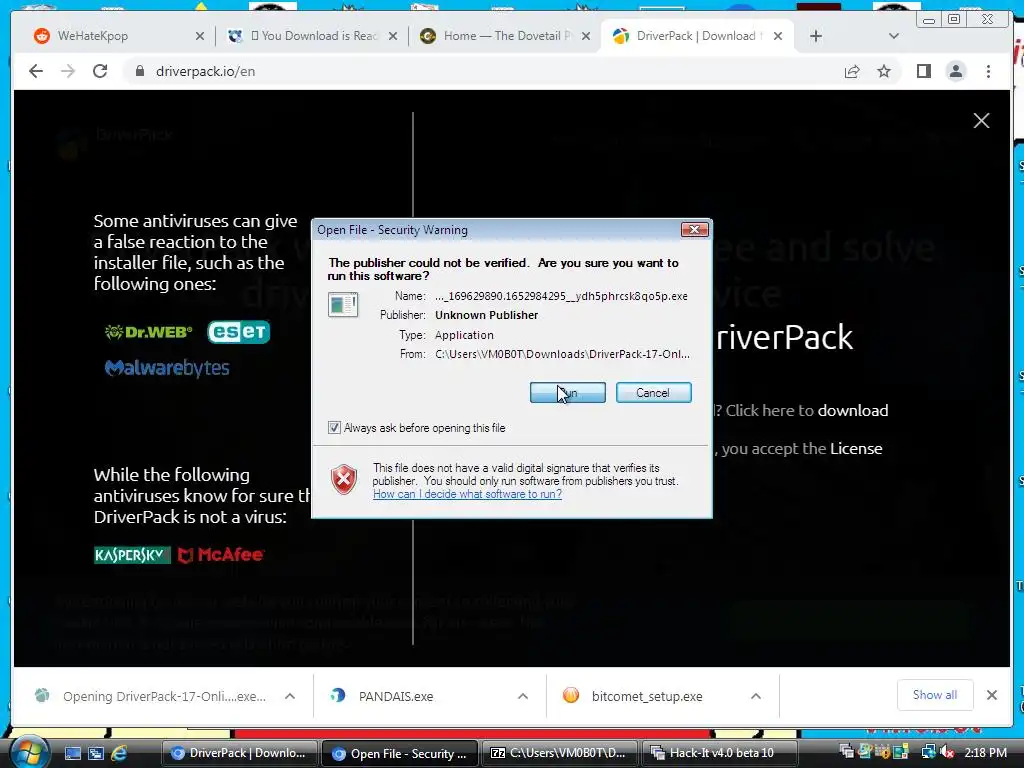Share this page icon
The width and height of the screenshot is (1024, 768).
tap(852, 71)
